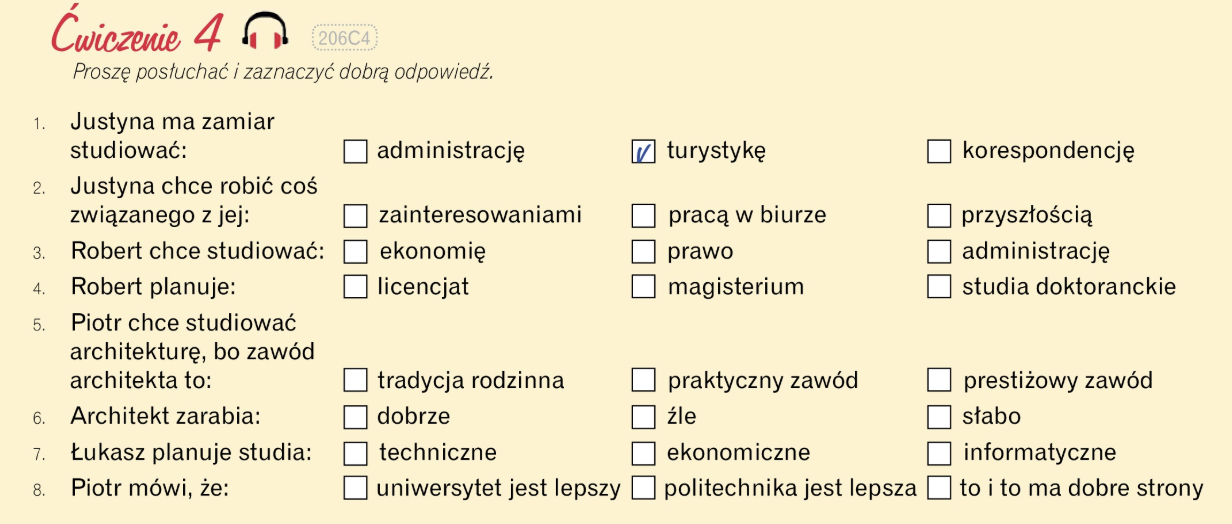Tick the korespondencję checkbox
The height and width of the screenshot is (524, 1232).
pyautogui.click(x=939, y=151)
